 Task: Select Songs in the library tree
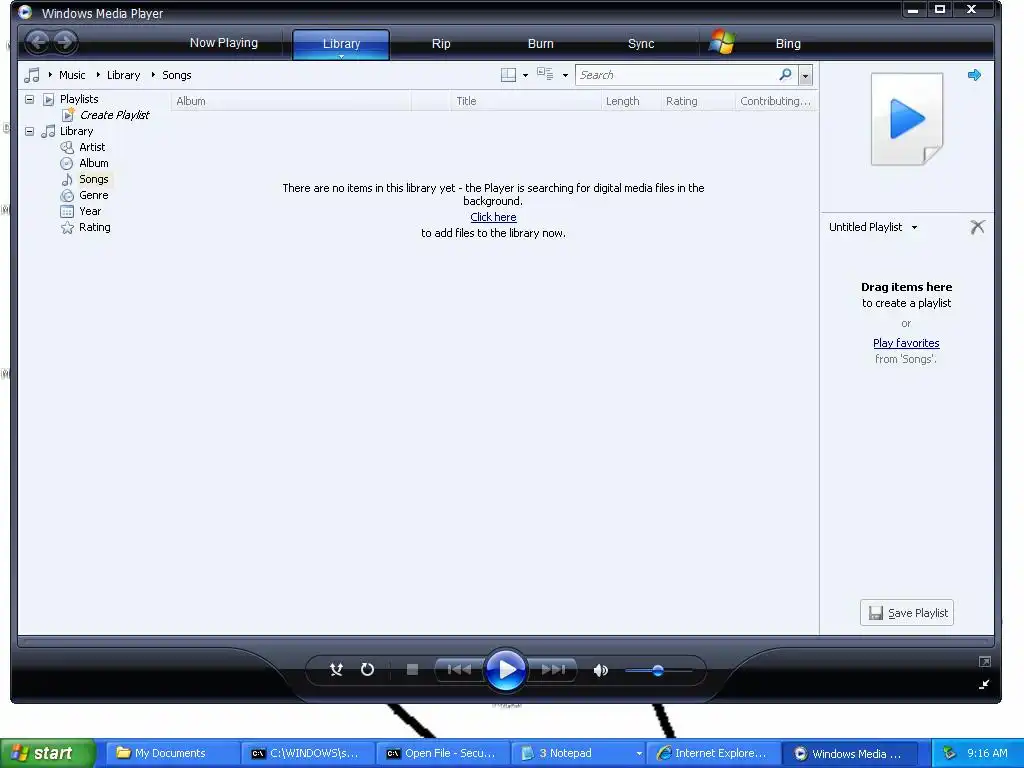93,179
